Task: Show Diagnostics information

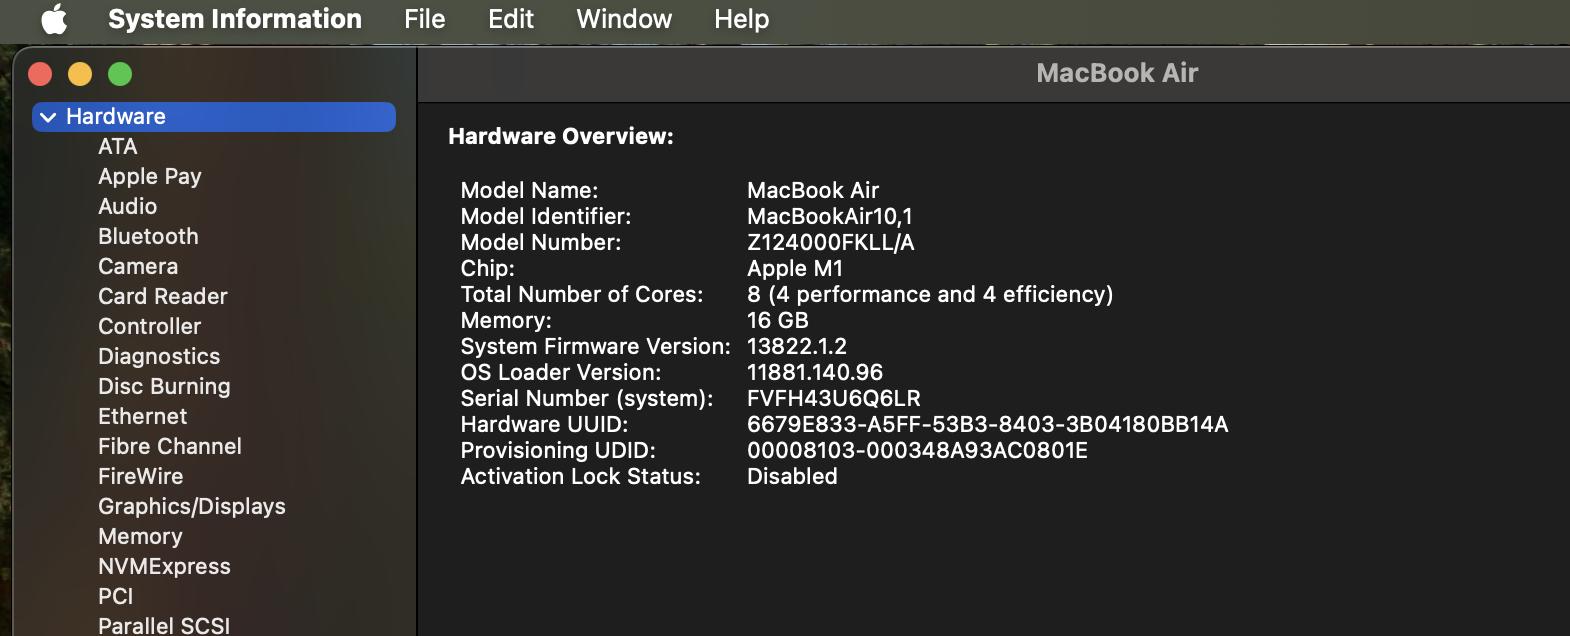Action: 158,357
